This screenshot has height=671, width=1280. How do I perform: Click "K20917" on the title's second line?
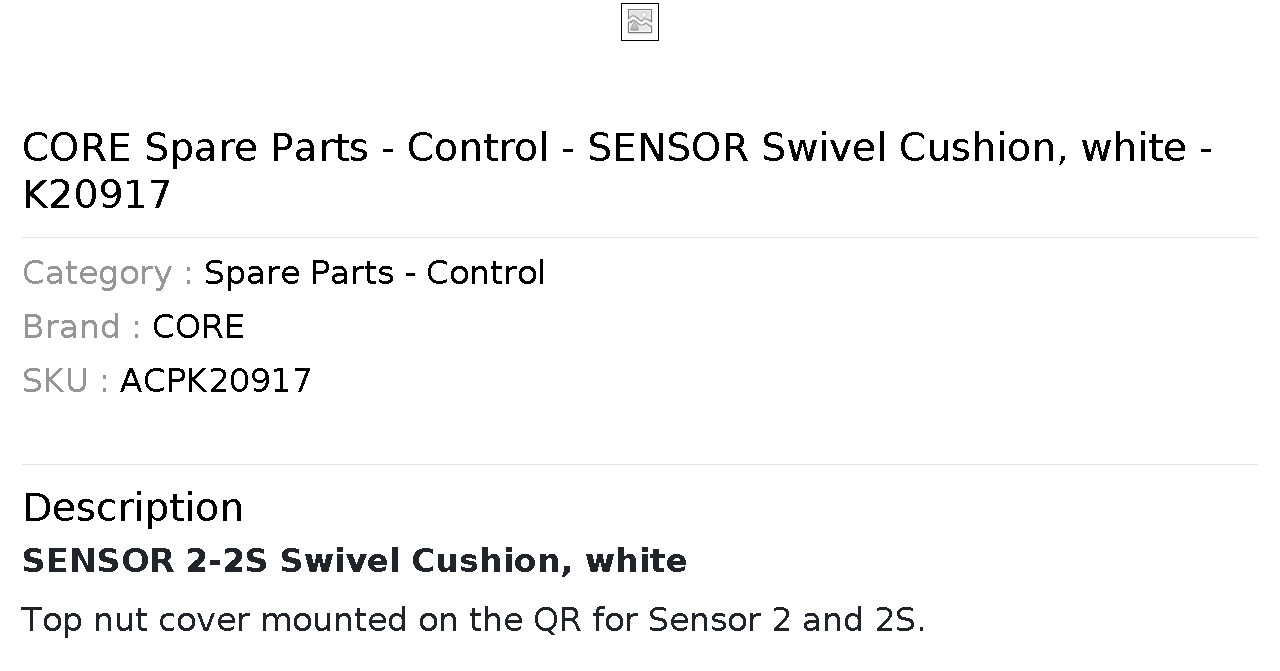pyautogui.click(x=97, y=195)
